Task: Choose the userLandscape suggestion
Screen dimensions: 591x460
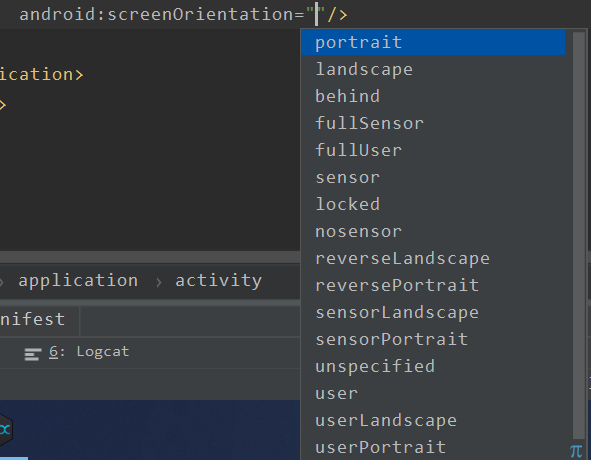Action: point(433,420)
